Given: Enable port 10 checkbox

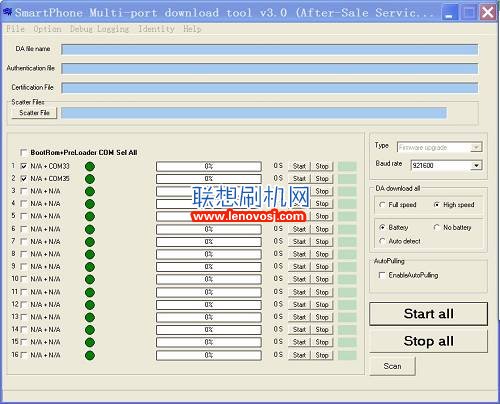Looking at the screenshot, I should tap(24, 279).
